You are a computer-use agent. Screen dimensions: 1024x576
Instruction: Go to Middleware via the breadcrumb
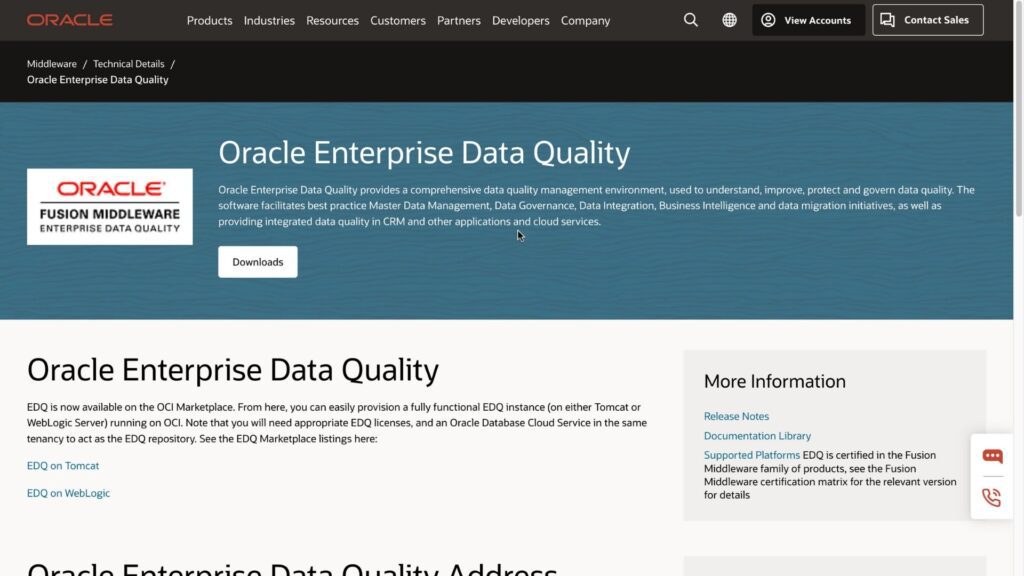pyautogui.click(x=51, y=63)
